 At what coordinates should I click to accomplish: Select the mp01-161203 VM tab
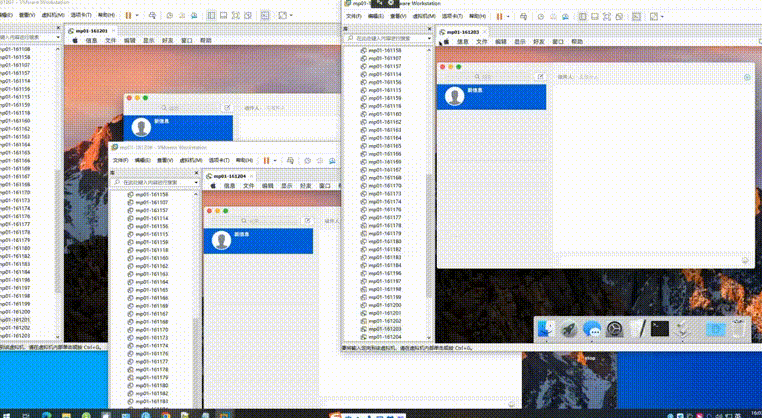462,32
